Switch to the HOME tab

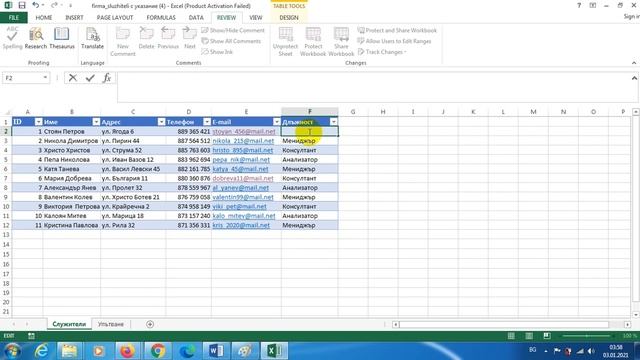click(x=44, y=18)
